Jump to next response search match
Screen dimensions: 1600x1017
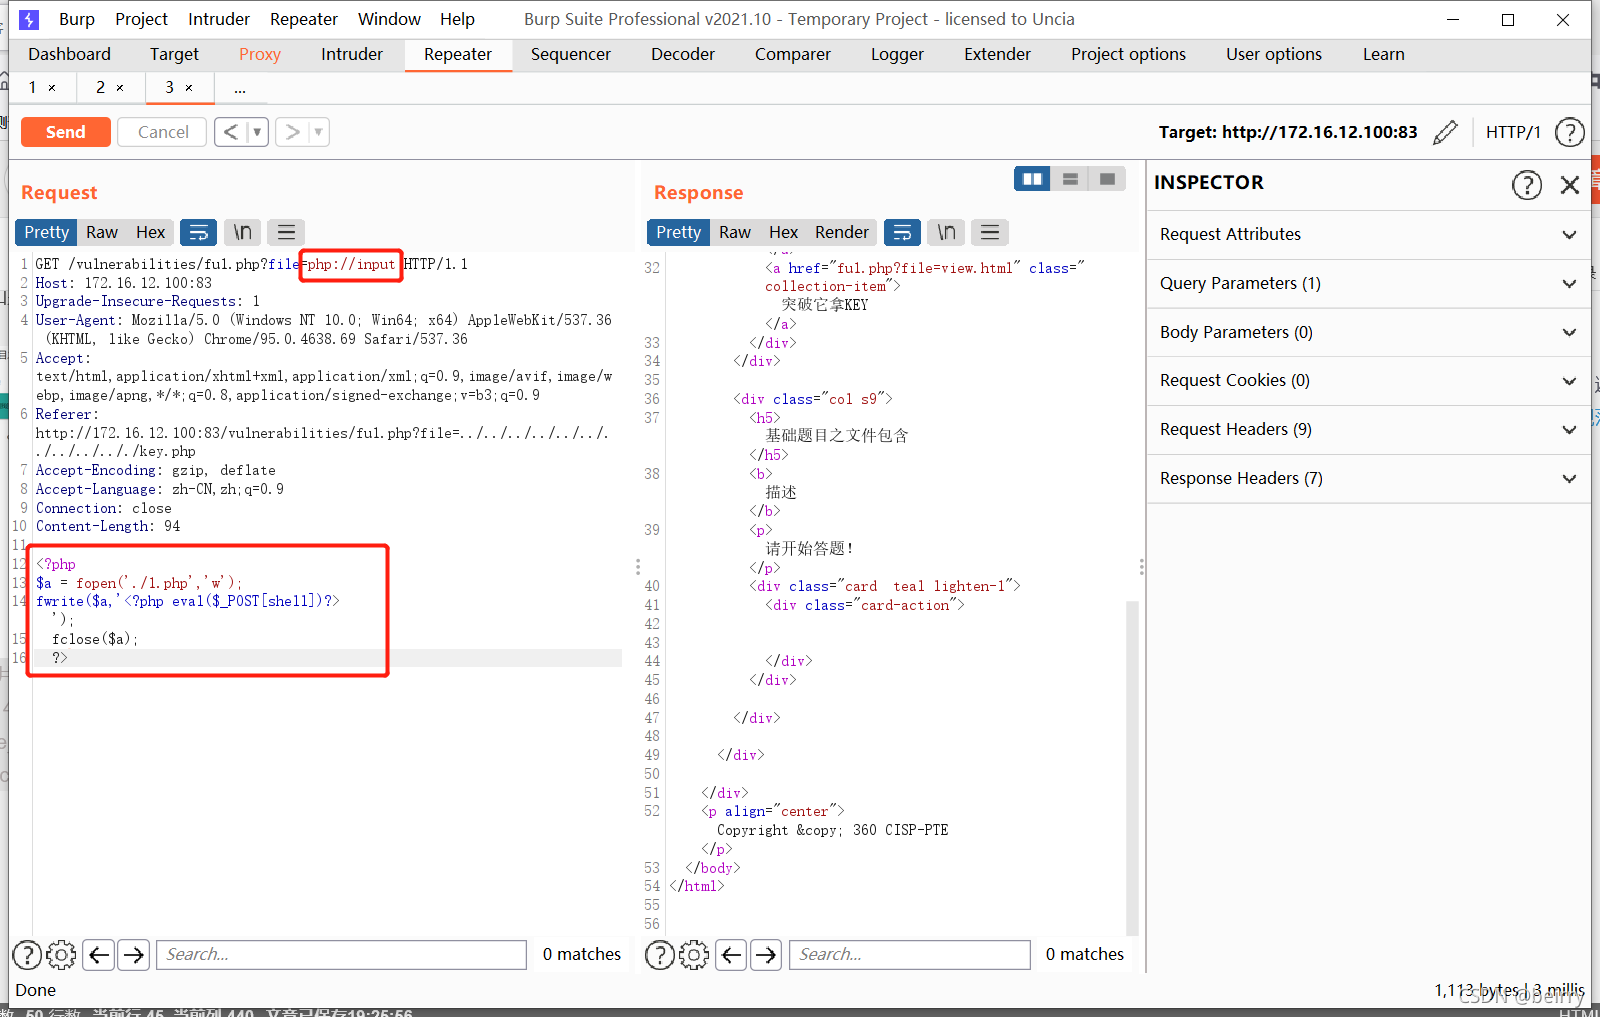point(766,955)
